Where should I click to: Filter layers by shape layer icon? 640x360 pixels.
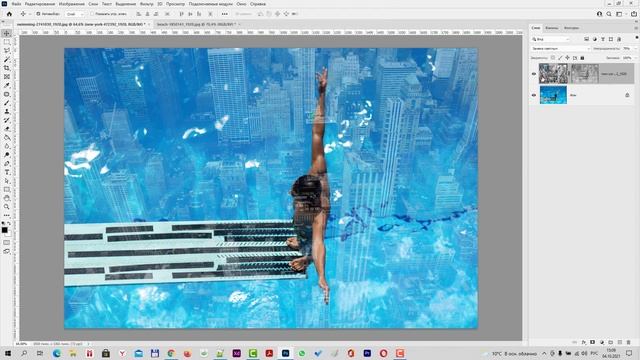coord(611,39)
